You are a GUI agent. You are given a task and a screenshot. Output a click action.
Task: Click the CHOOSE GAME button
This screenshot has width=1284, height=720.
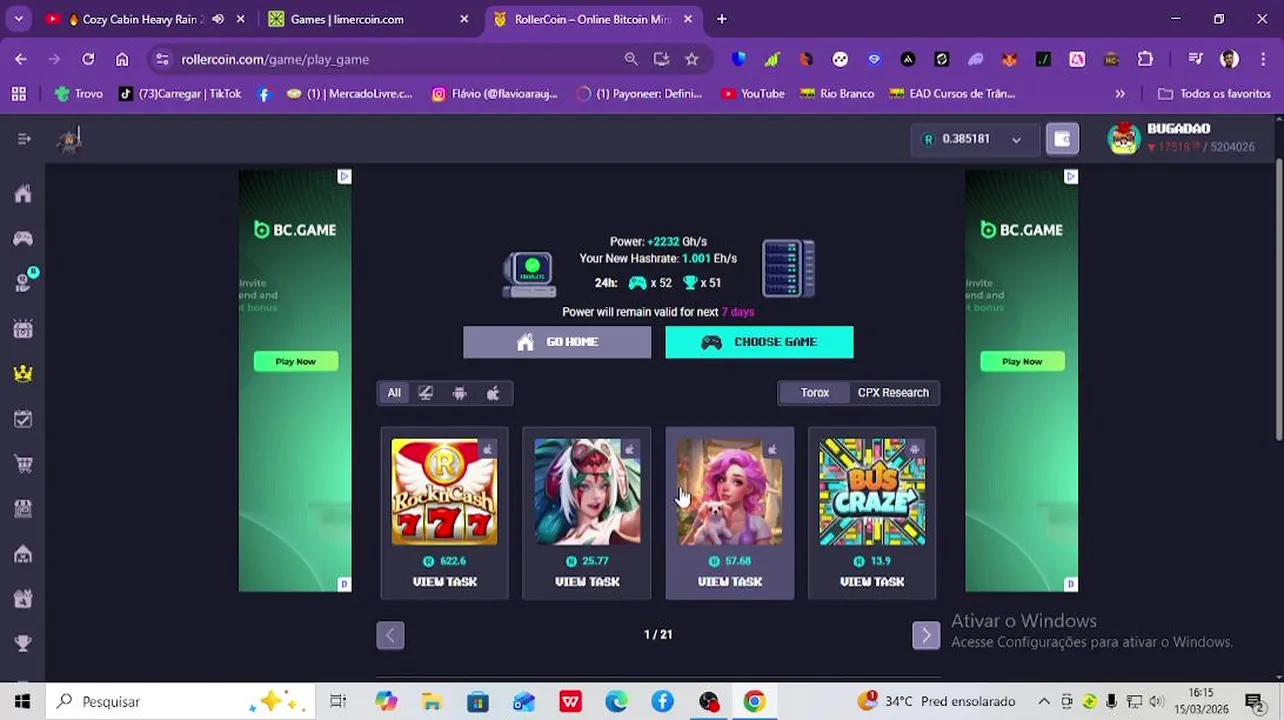coord(759,342)
